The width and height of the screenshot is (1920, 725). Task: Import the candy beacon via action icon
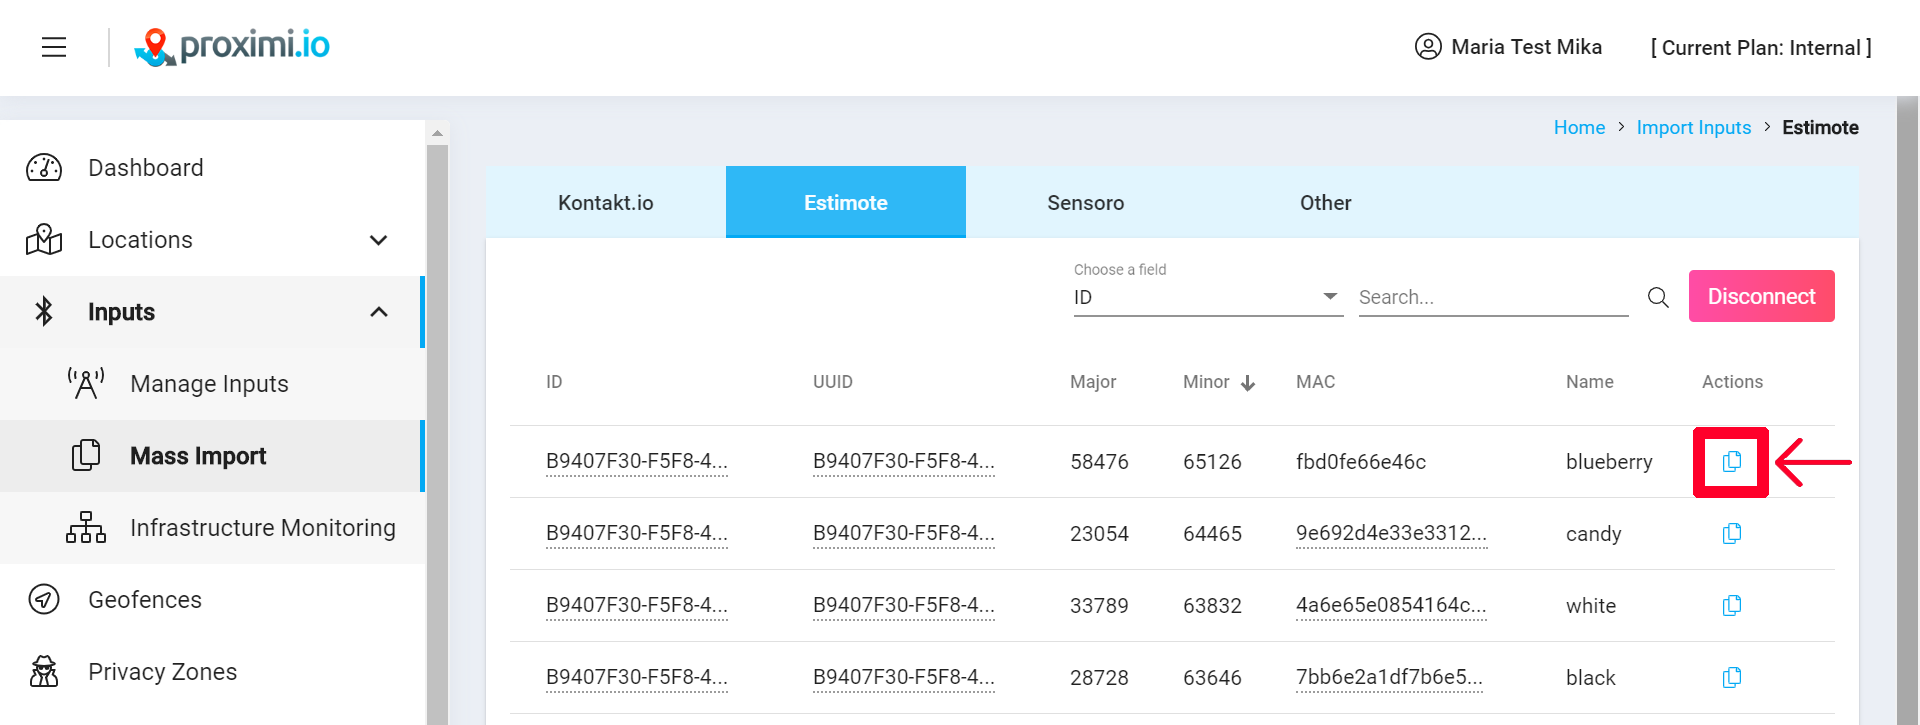(x=1732, y=533)
